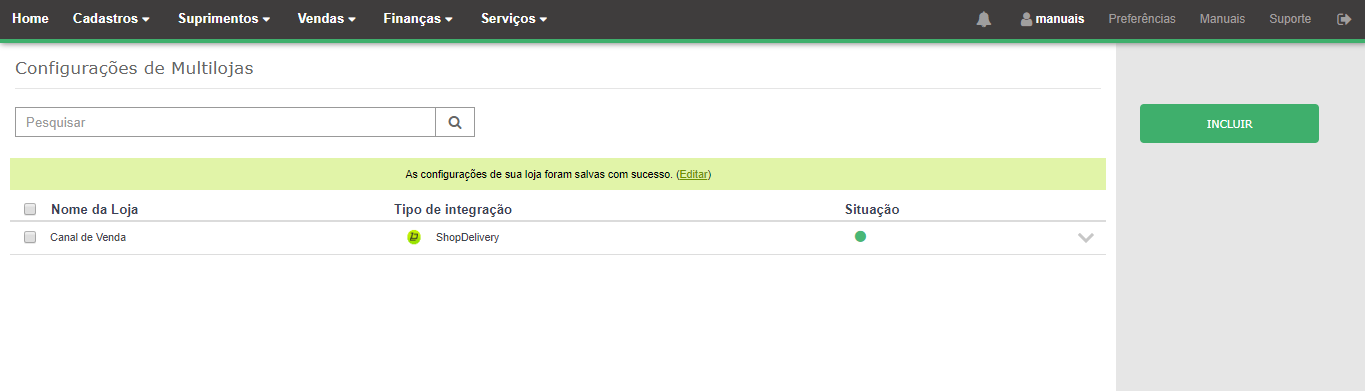This screenshot has width=1365, height=391.
Task: Open the Serviços menu
Action: [514, 19]
